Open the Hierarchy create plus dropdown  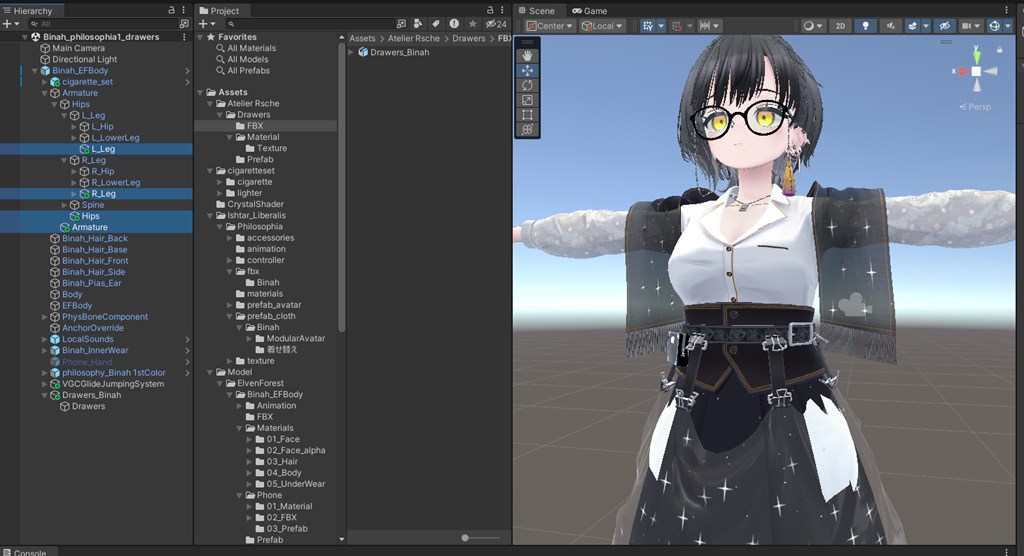coord(11,24)
